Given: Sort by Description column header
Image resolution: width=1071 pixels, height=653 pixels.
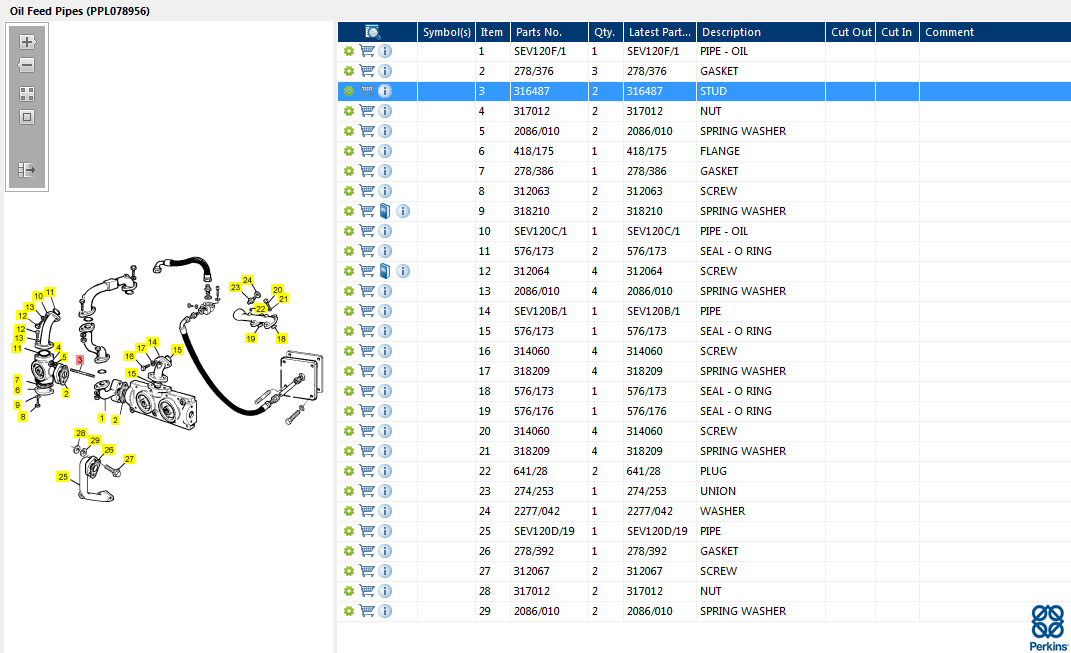Looking at the screenshot, I should [760, 32].
